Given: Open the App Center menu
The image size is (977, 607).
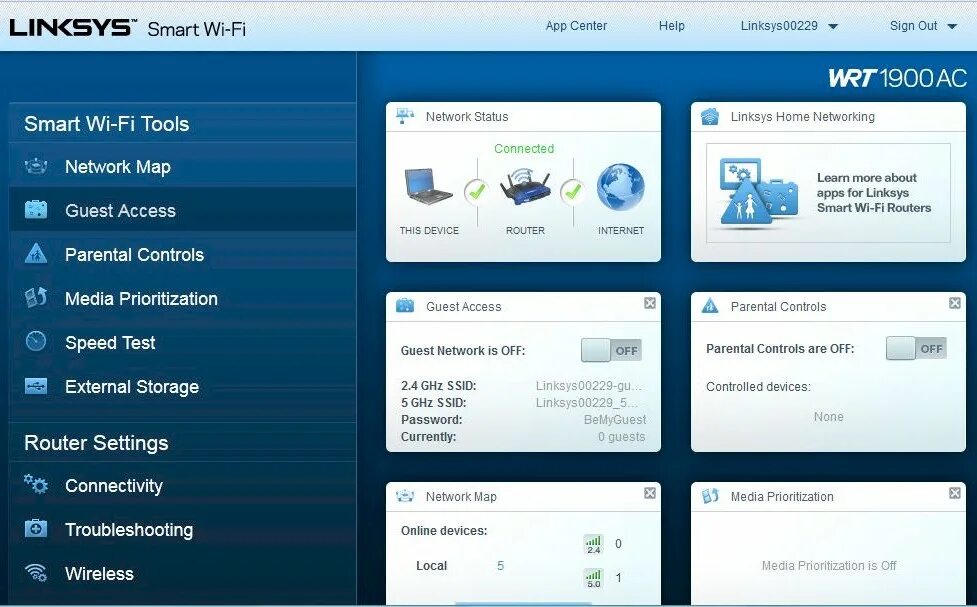Looking at the screenshot, I should tap(576, 26).
